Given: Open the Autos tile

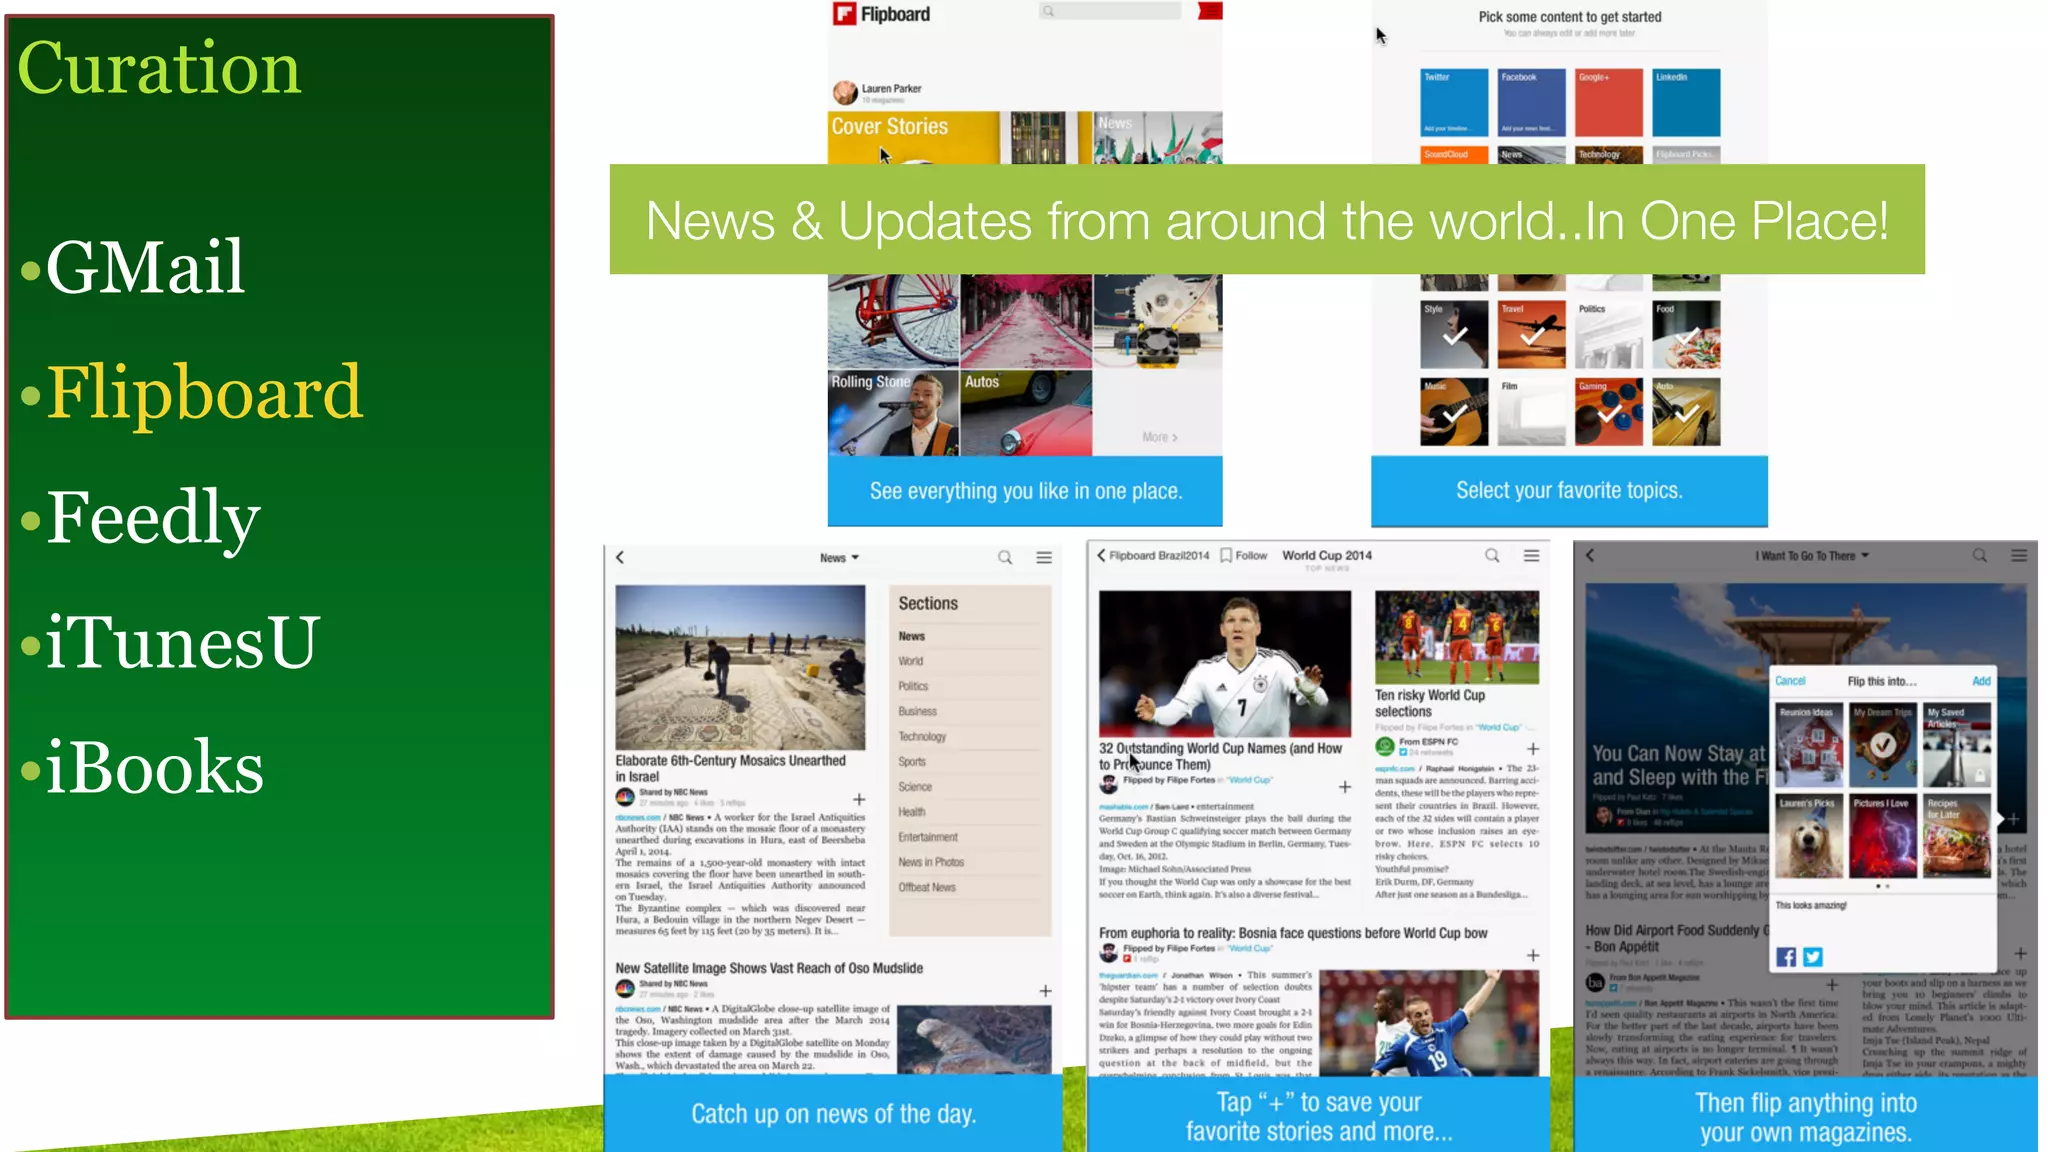Looking at the screenshot, I should point(1026,413).
